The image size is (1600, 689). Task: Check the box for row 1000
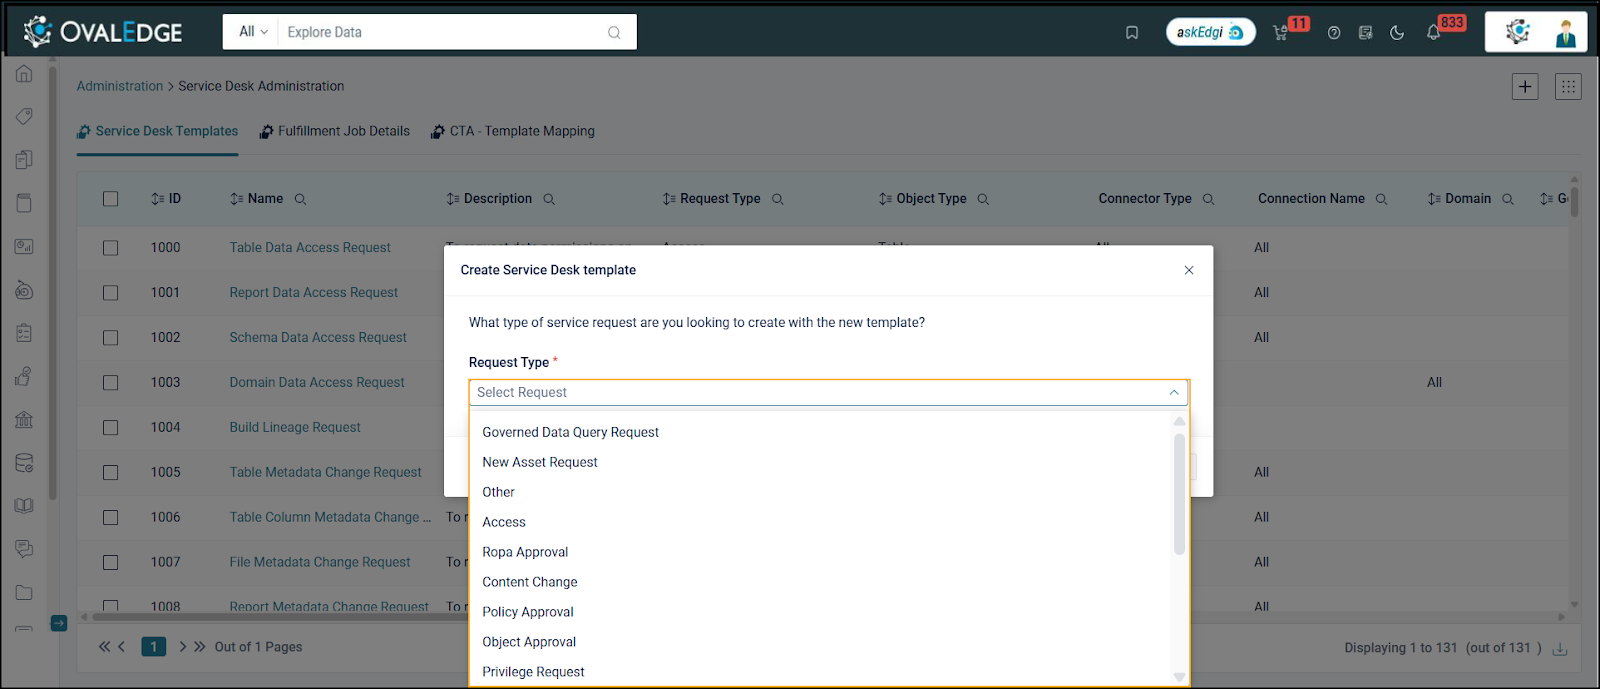click(111, 248)
